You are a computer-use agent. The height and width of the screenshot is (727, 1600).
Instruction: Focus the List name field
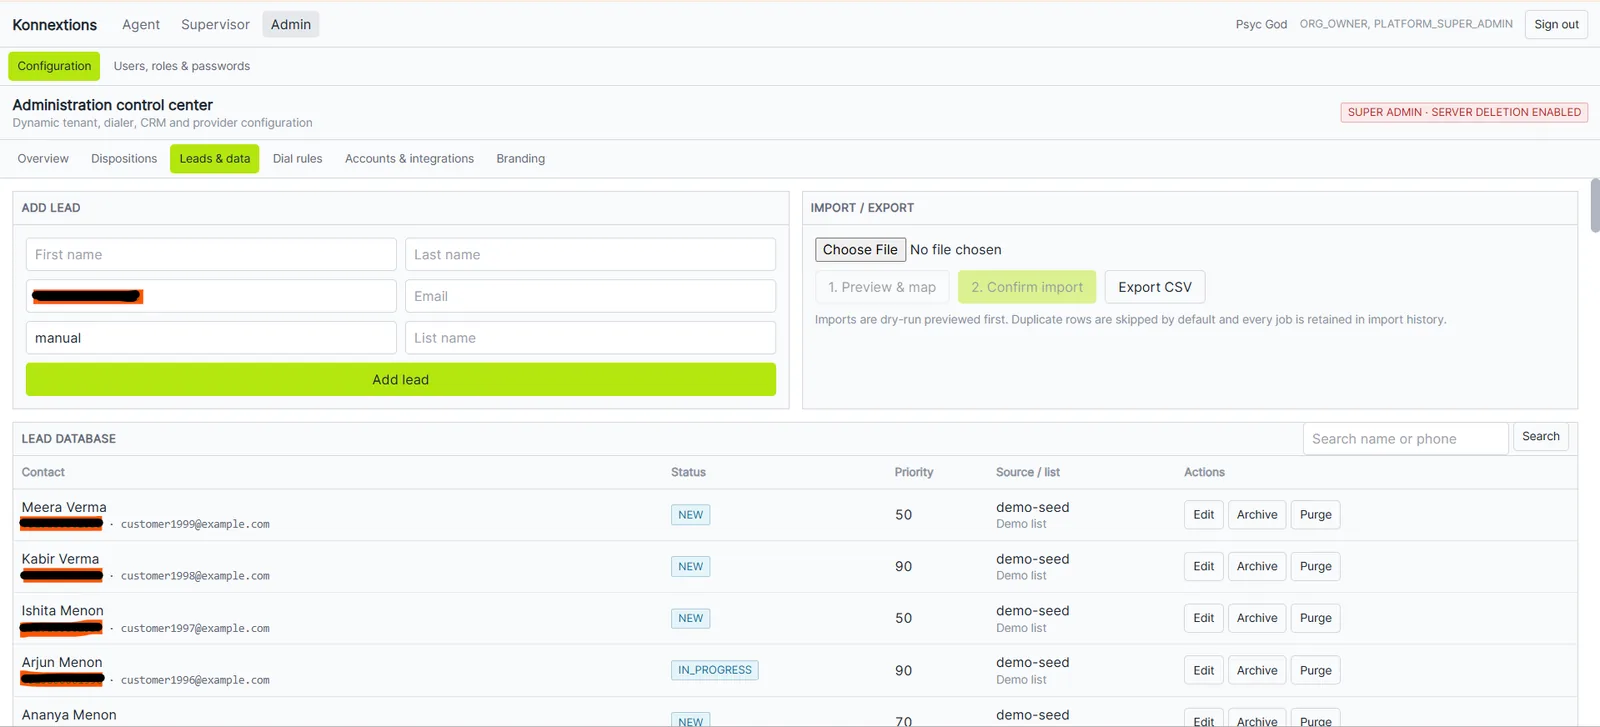click(x=590, y=338)
